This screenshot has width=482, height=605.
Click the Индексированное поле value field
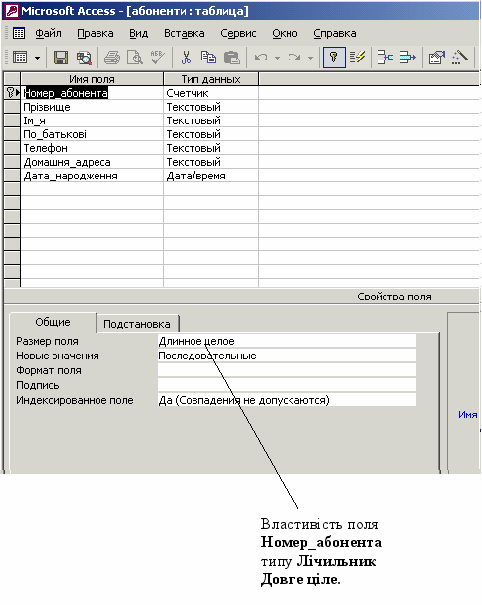click(x=287, y=400)
